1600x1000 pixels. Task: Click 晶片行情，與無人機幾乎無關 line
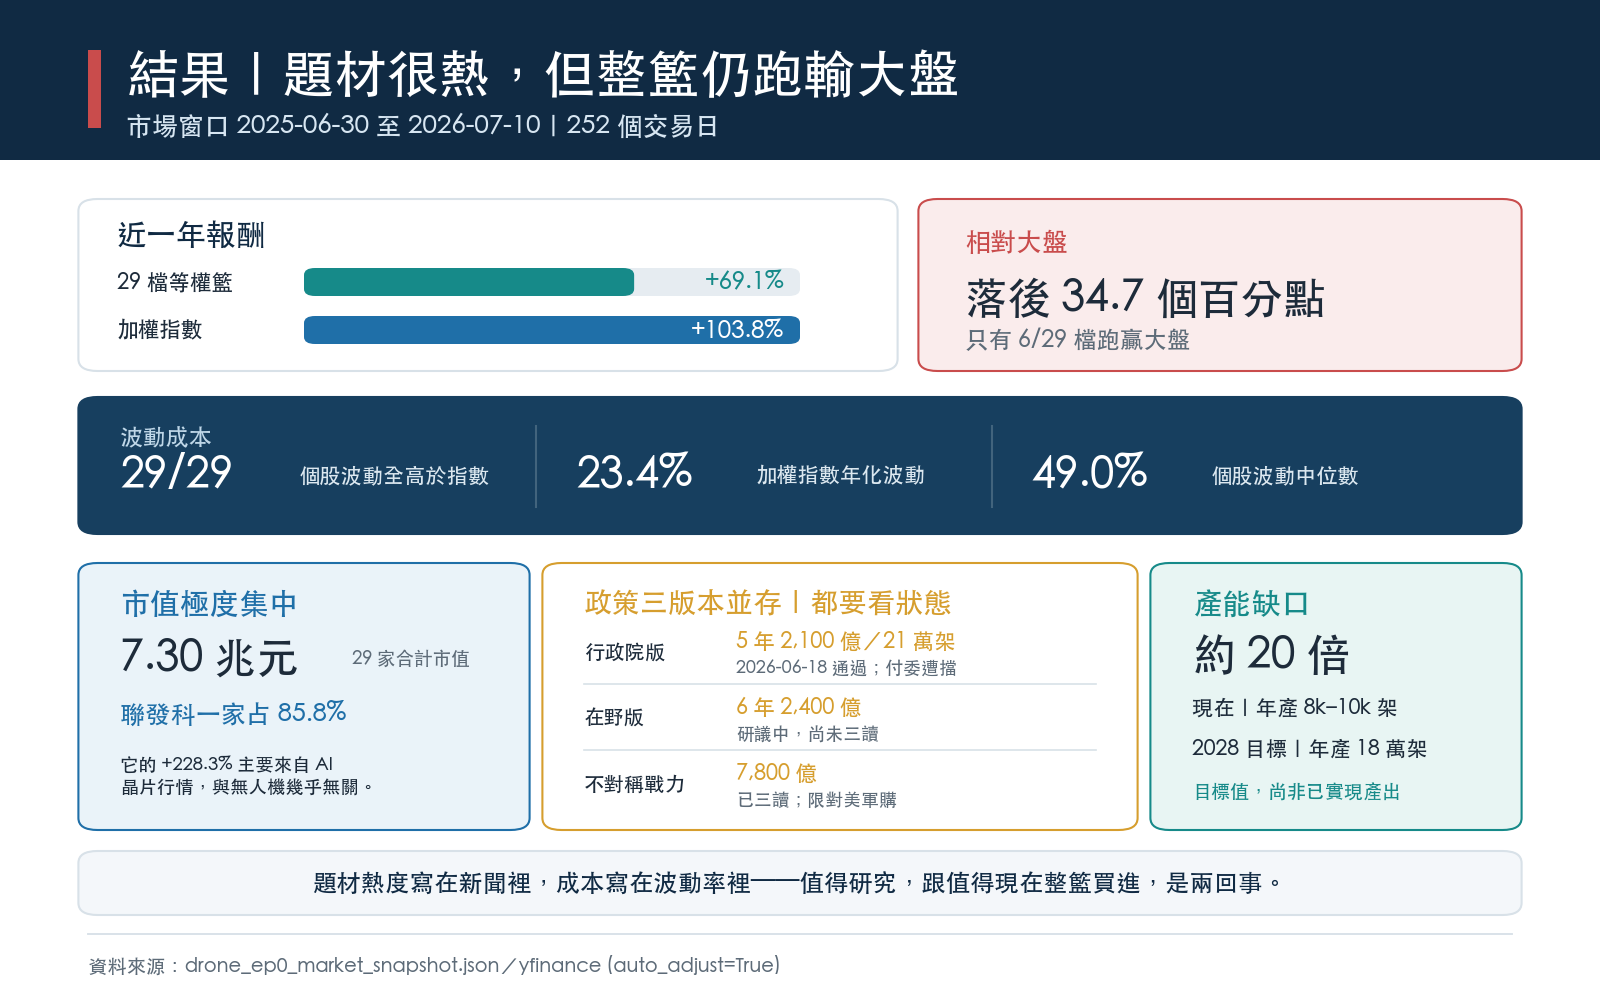[248, 787]
